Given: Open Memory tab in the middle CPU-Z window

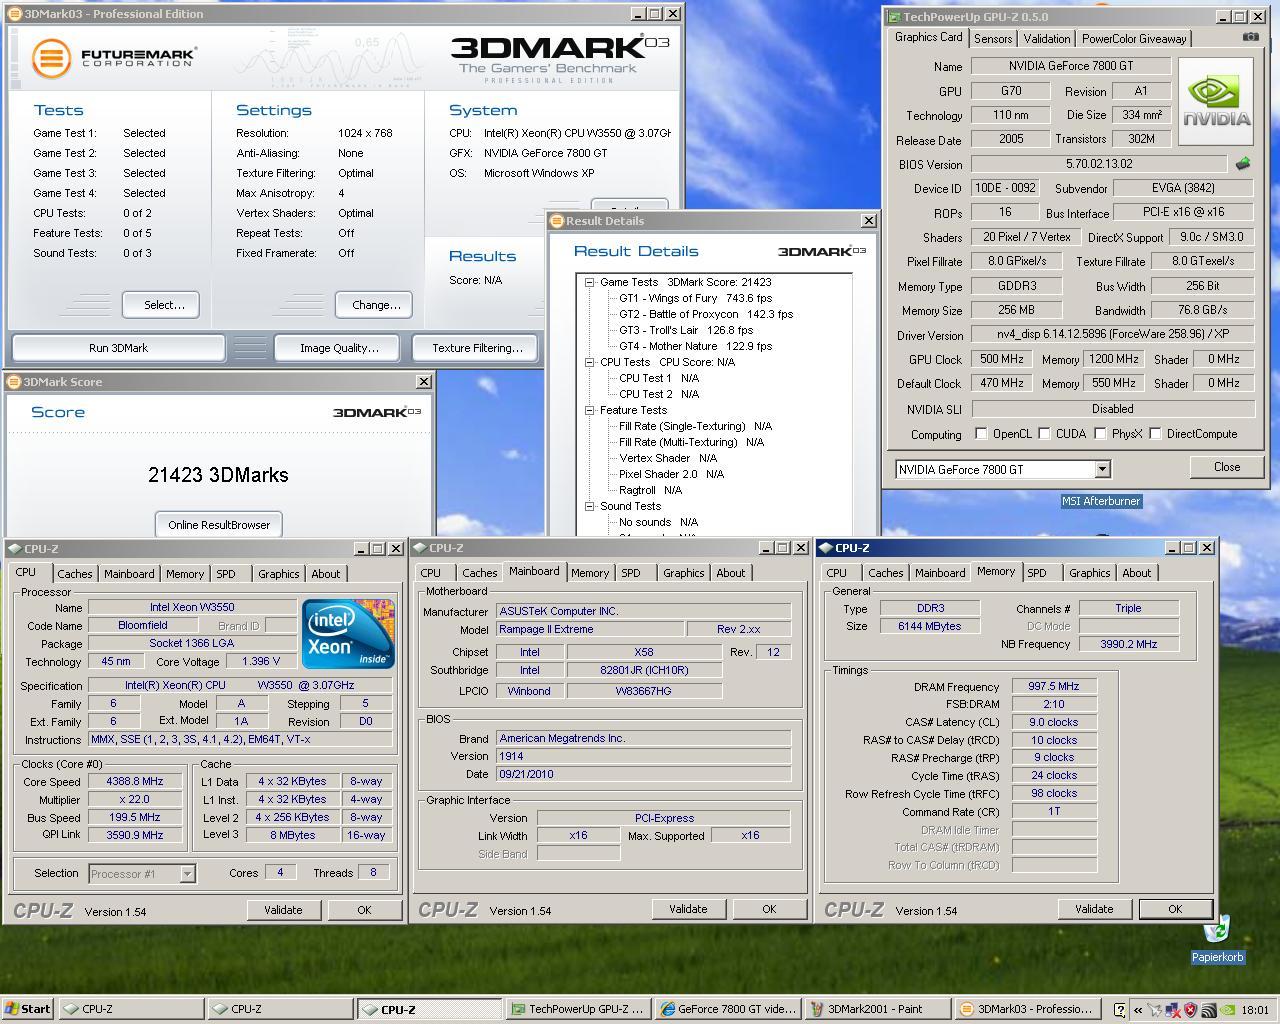Looking at the screenshot, I should 590,573.
